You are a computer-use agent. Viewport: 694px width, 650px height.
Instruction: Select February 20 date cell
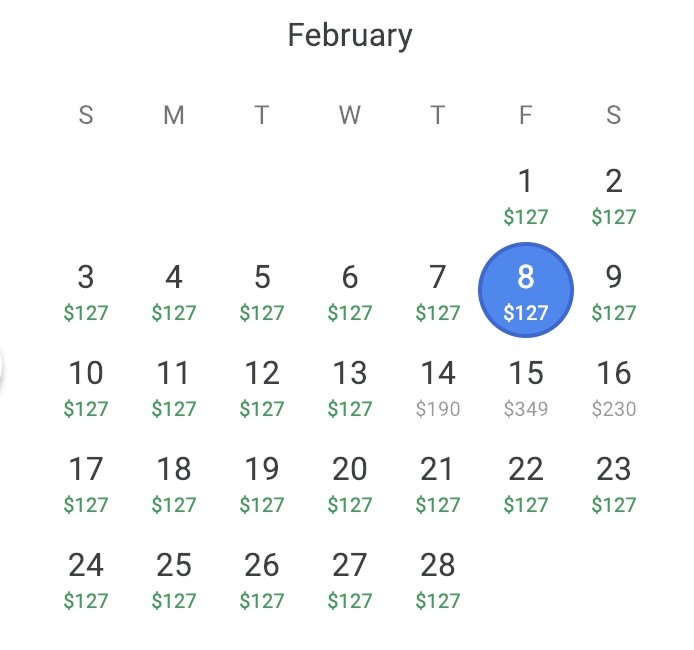coord(350,483)
